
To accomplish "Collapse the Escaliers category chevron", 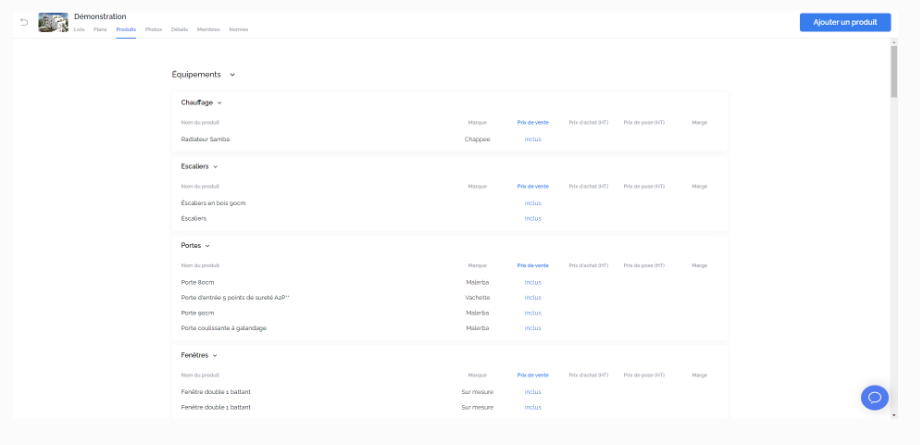I will [215, 167].
